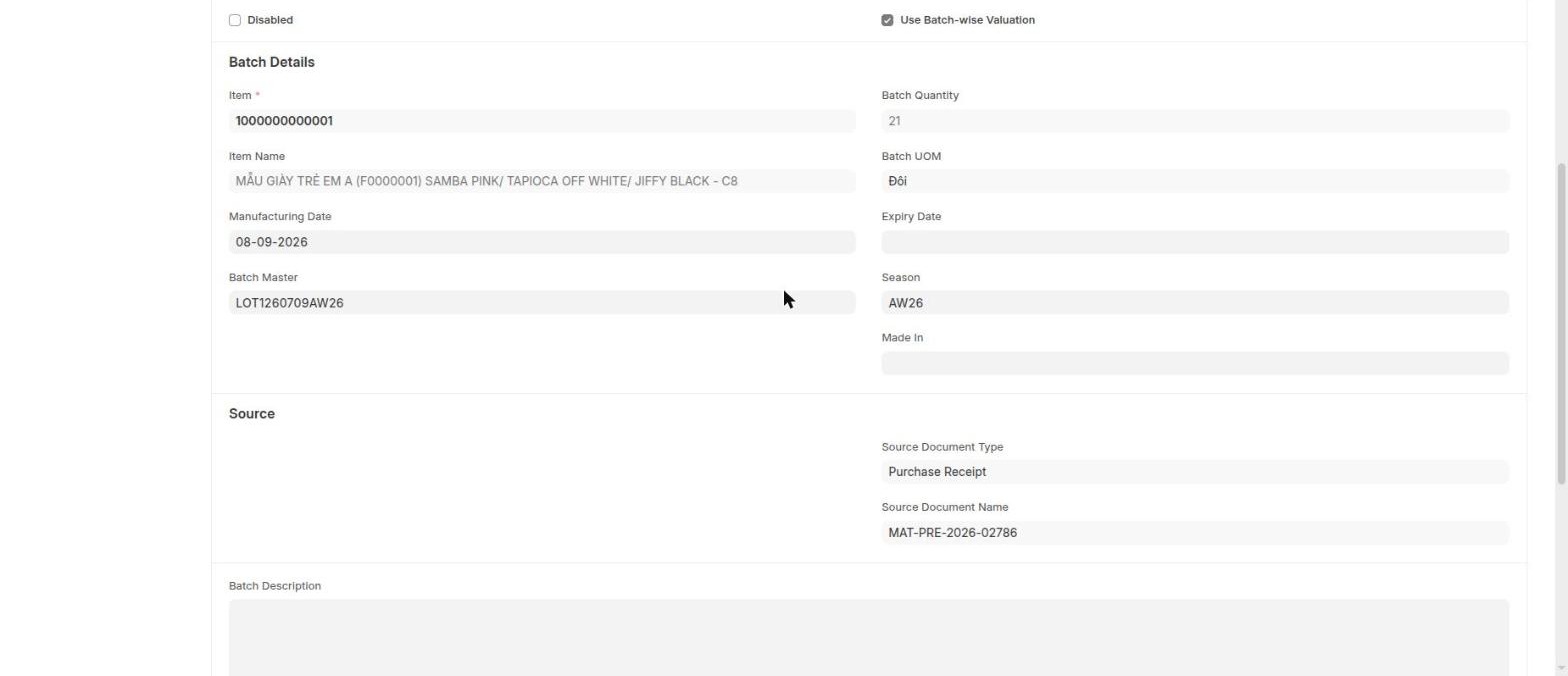Click the Item field containing 1000000000001
This screenshot has width=1568, height=676.
[x=542, y=121]
